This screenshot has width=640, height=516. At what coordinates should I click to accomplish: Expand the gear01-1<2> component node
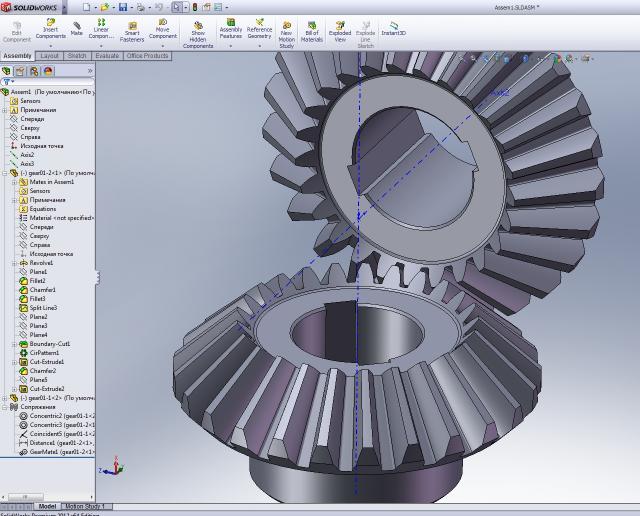coord(4,398)
